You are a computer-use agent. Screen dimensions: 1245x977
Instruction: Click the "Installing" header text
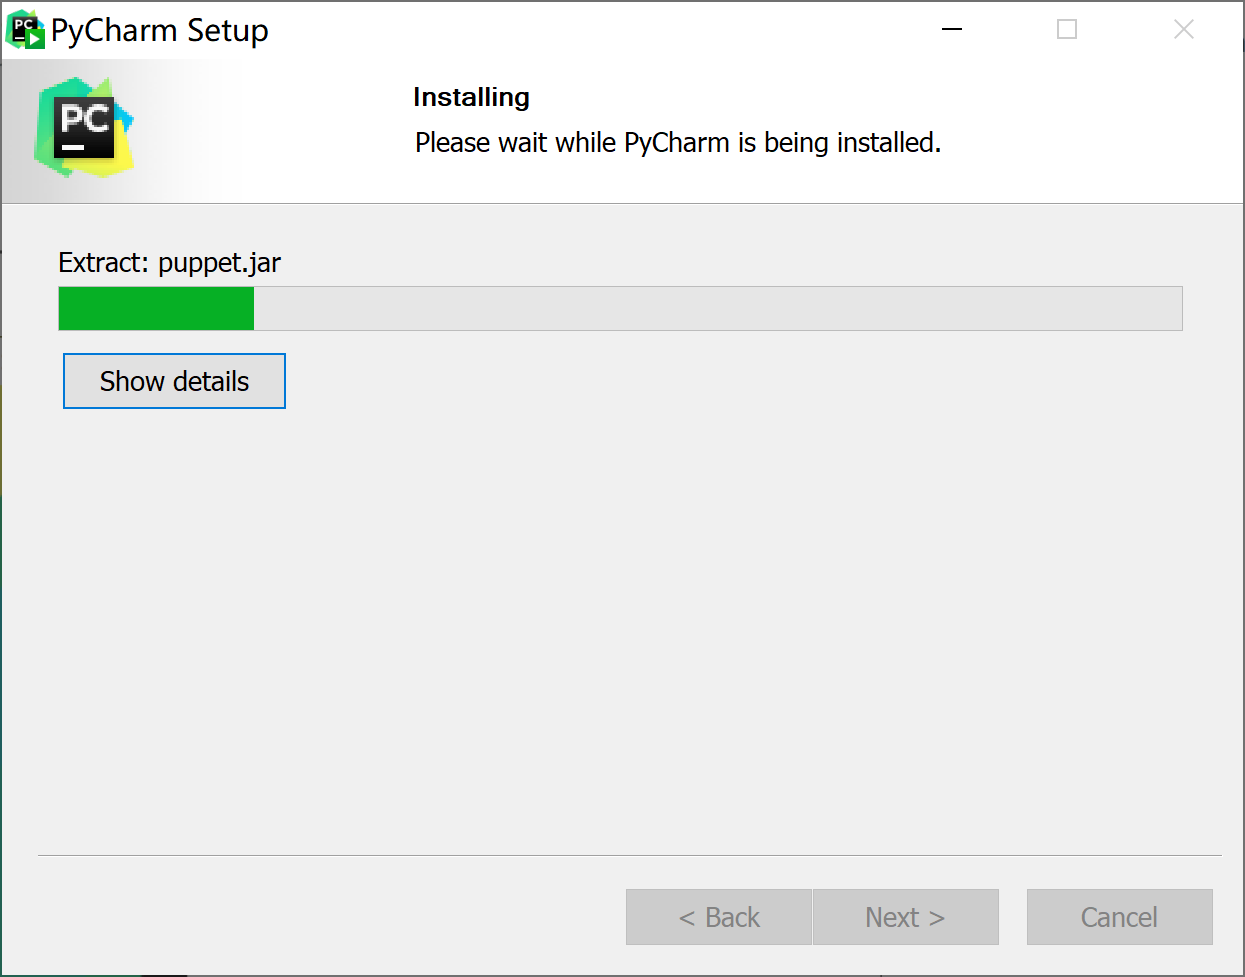click(x=471, y=97)
